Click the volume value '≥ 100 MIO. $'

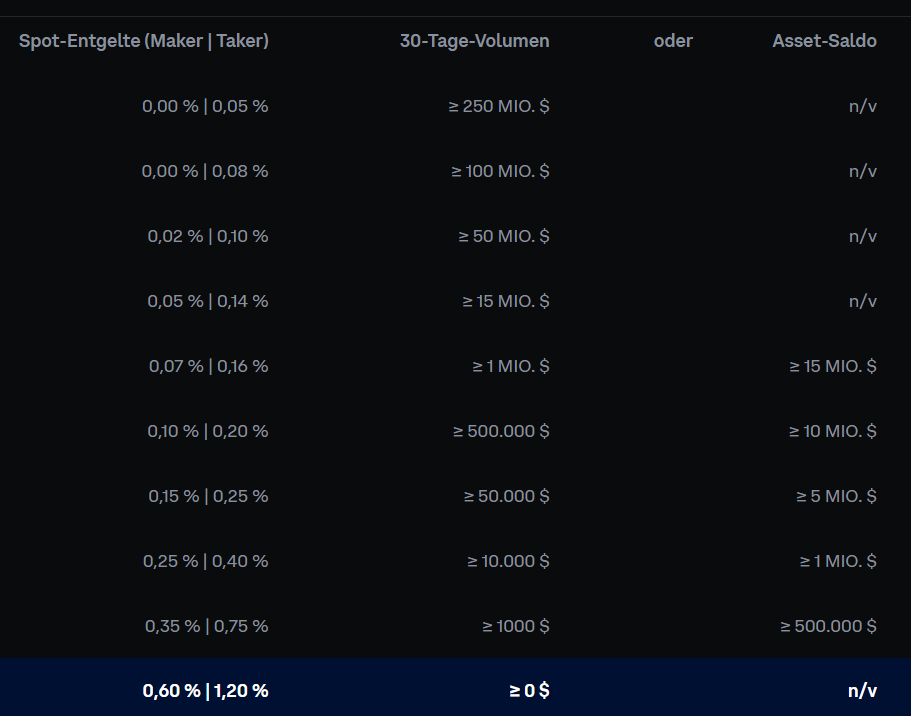pos(500,171)
